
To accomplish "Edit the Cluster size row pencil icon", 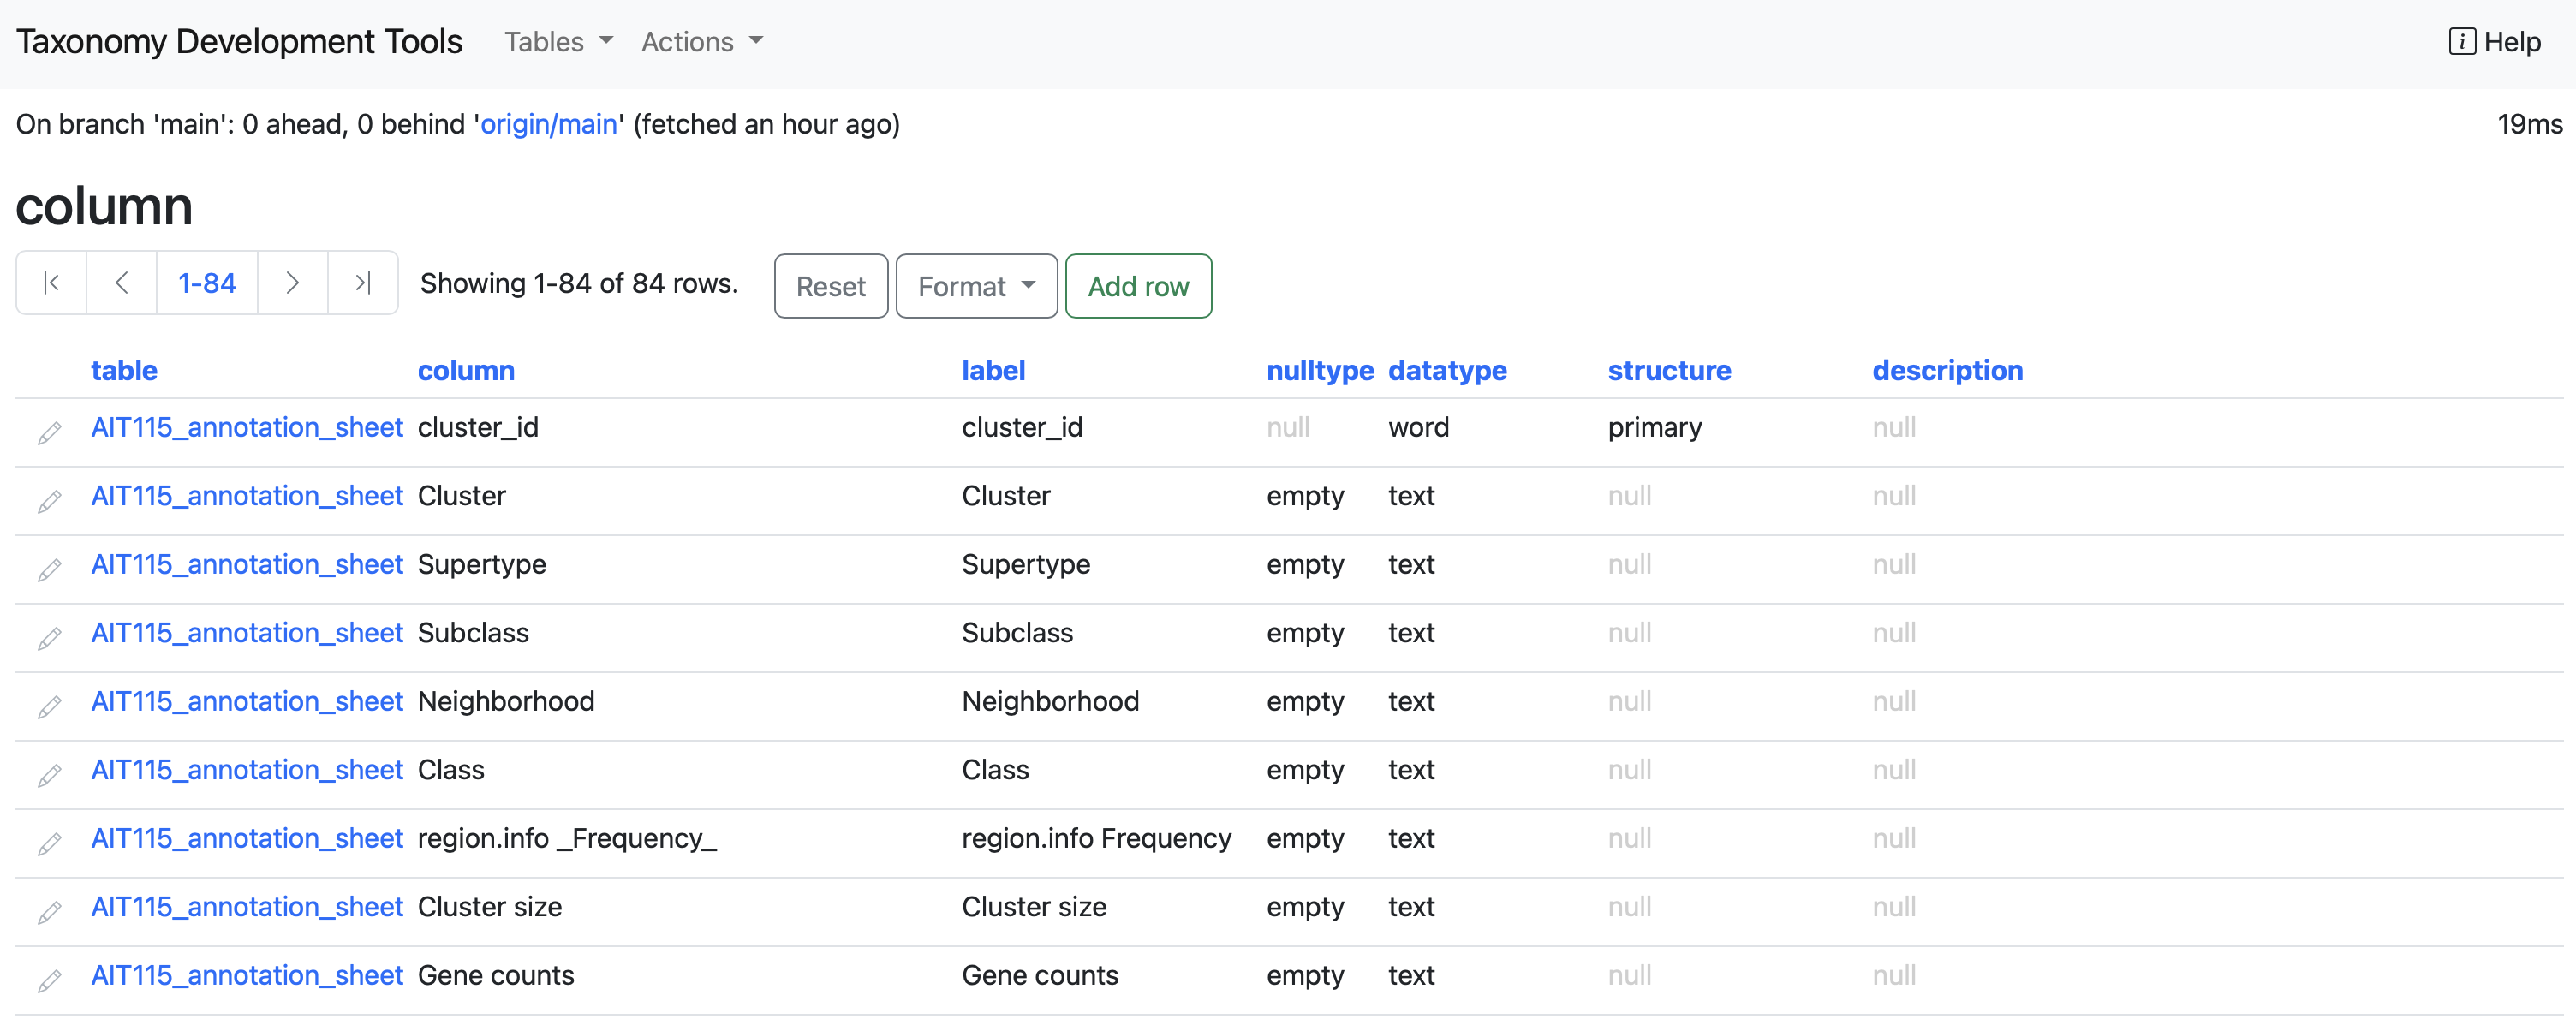I will (49, 911).
